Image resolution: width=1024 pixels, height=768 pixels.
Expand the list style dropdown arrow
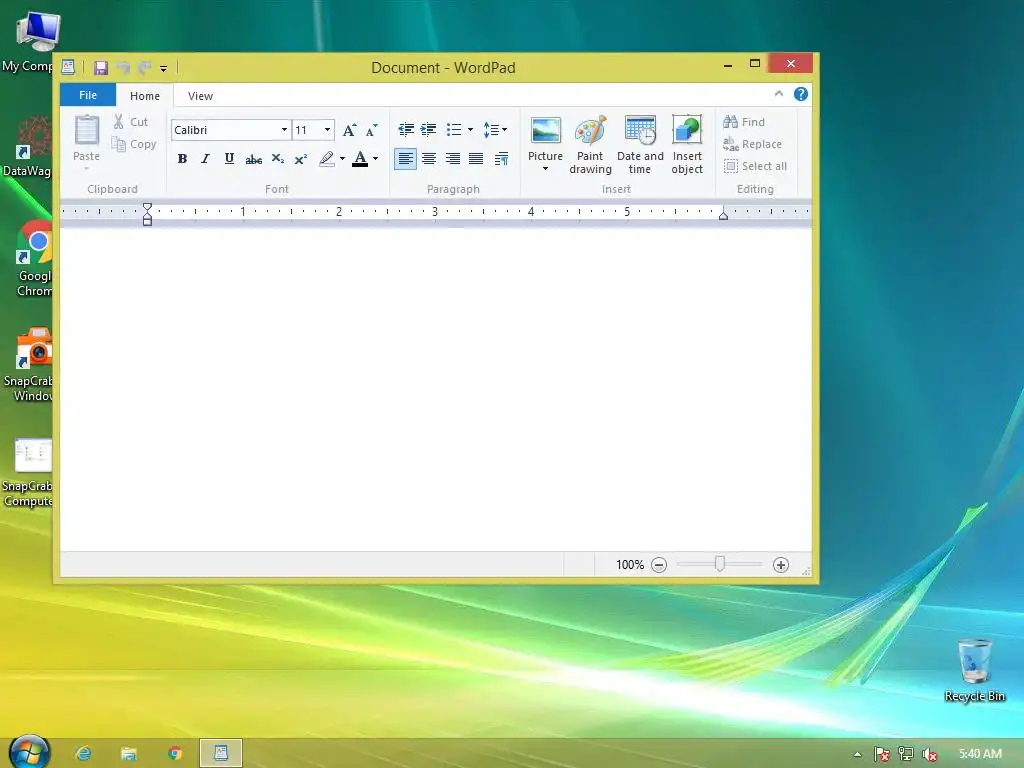pos(470,129)
